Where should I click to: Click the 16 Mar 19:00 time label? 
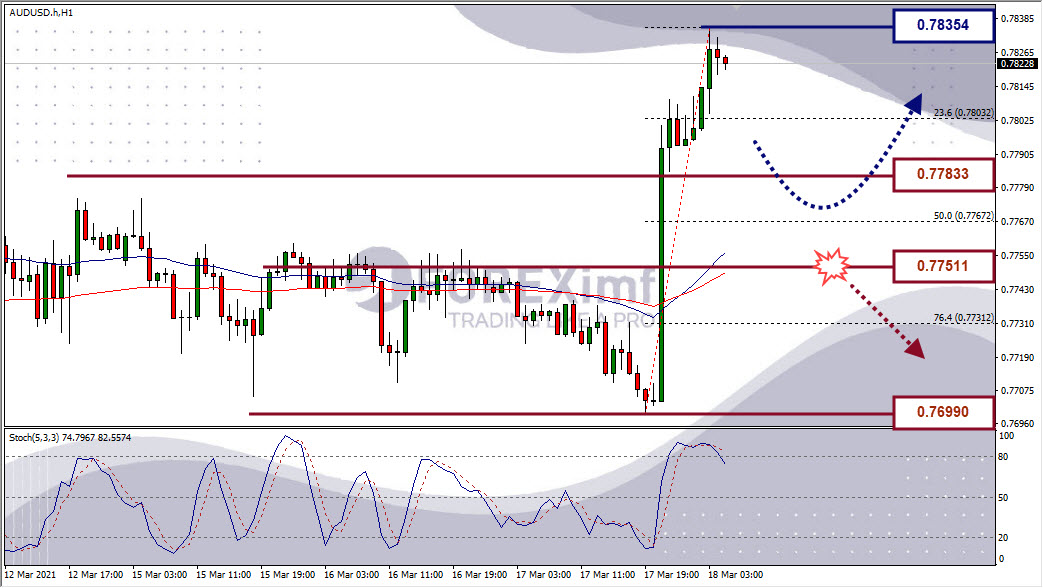(479, 575)
